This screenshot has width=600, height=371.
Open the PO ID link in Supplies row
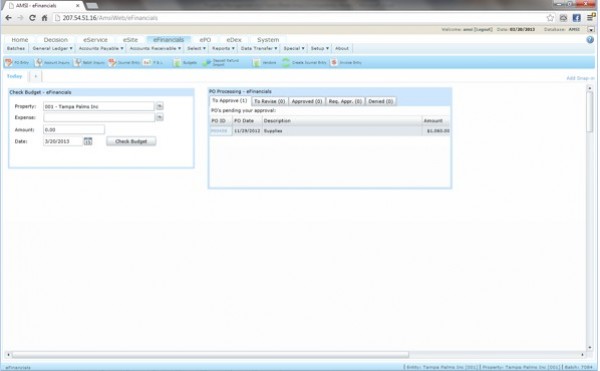click(219, 131)
